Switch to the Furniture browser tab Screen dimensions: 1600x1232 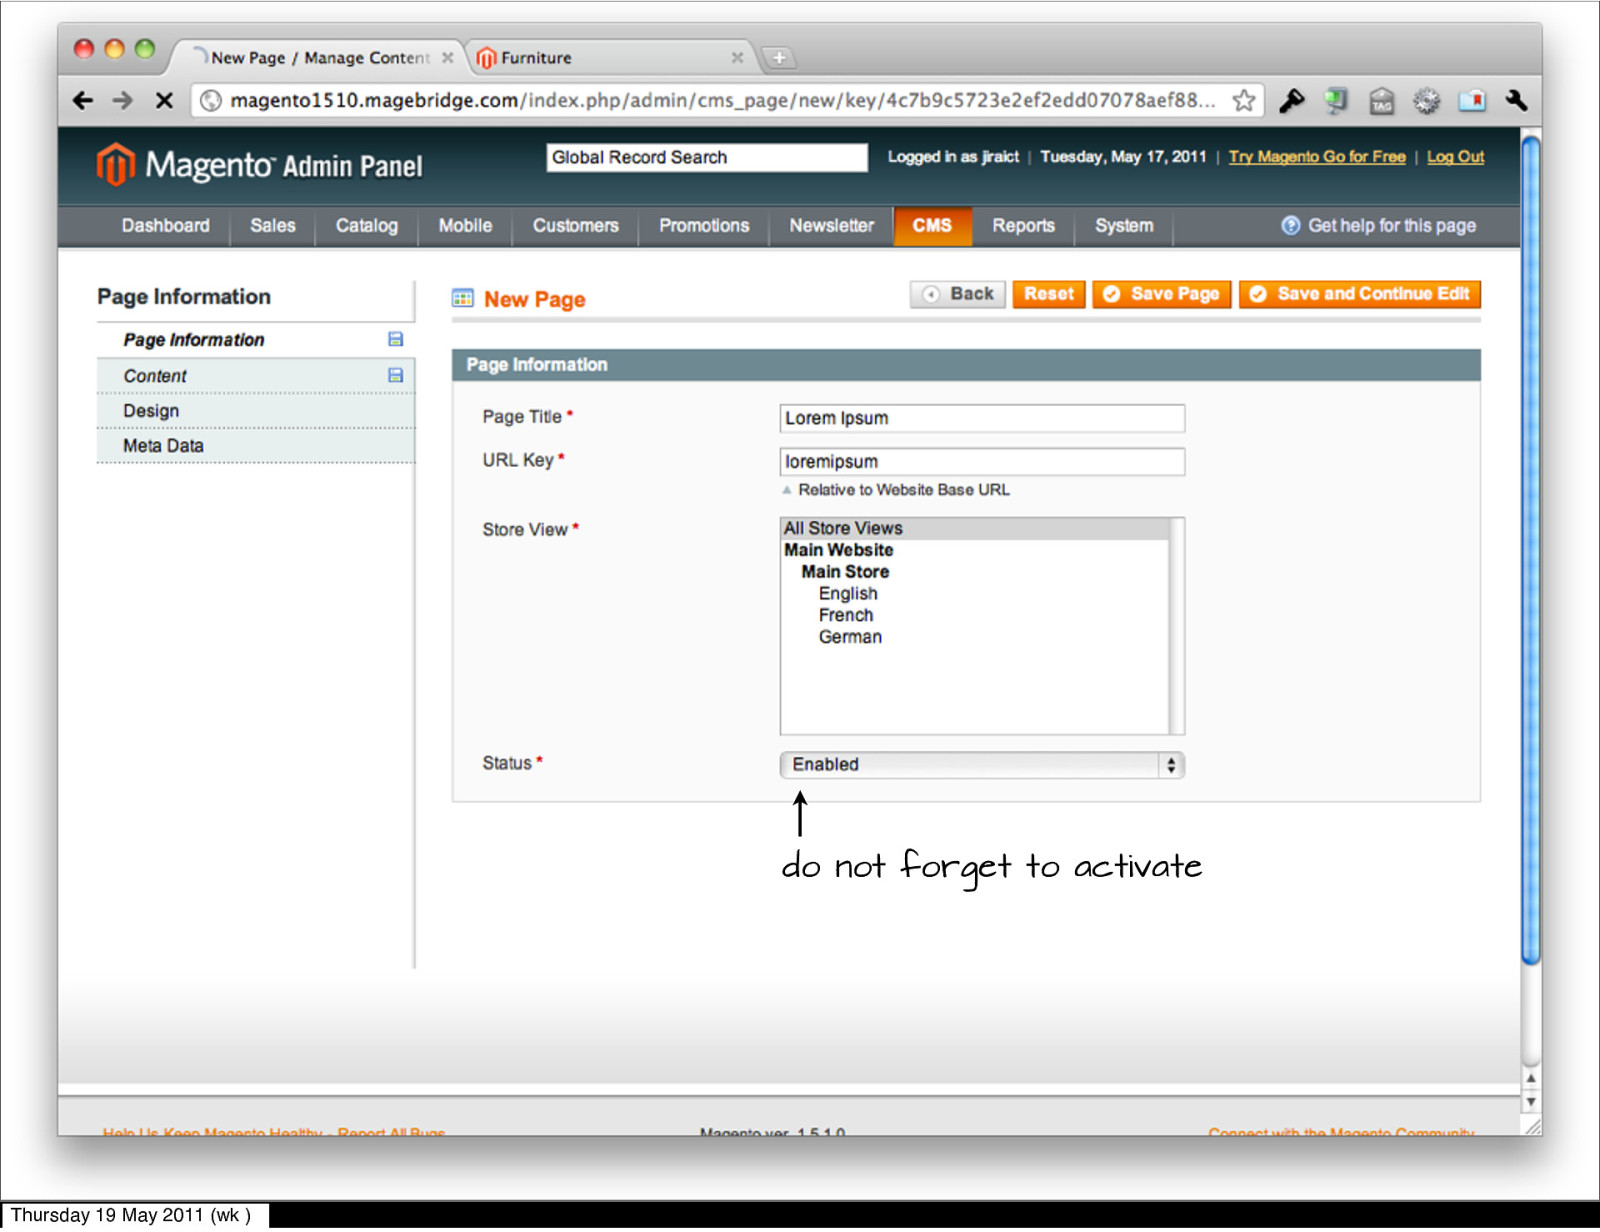pyautogui.click(x=610, y=58)
